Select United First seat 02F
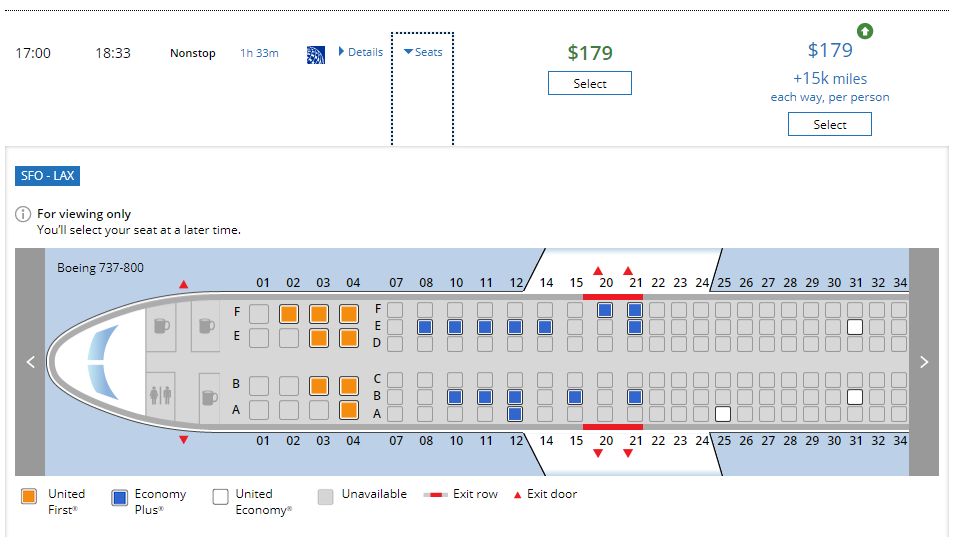The image size is (957, 537). [x=289, y=314]
